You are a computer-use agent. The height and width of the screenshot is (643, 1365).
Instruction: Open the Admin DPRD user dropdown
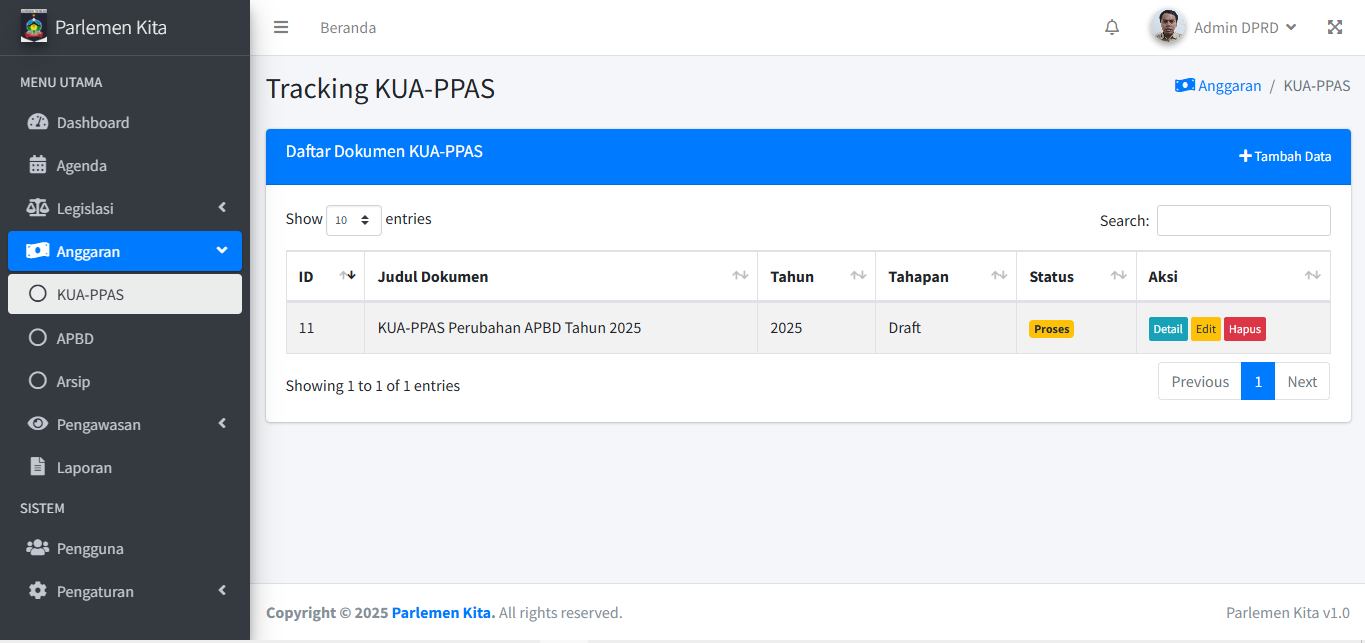pos(1244,28)
